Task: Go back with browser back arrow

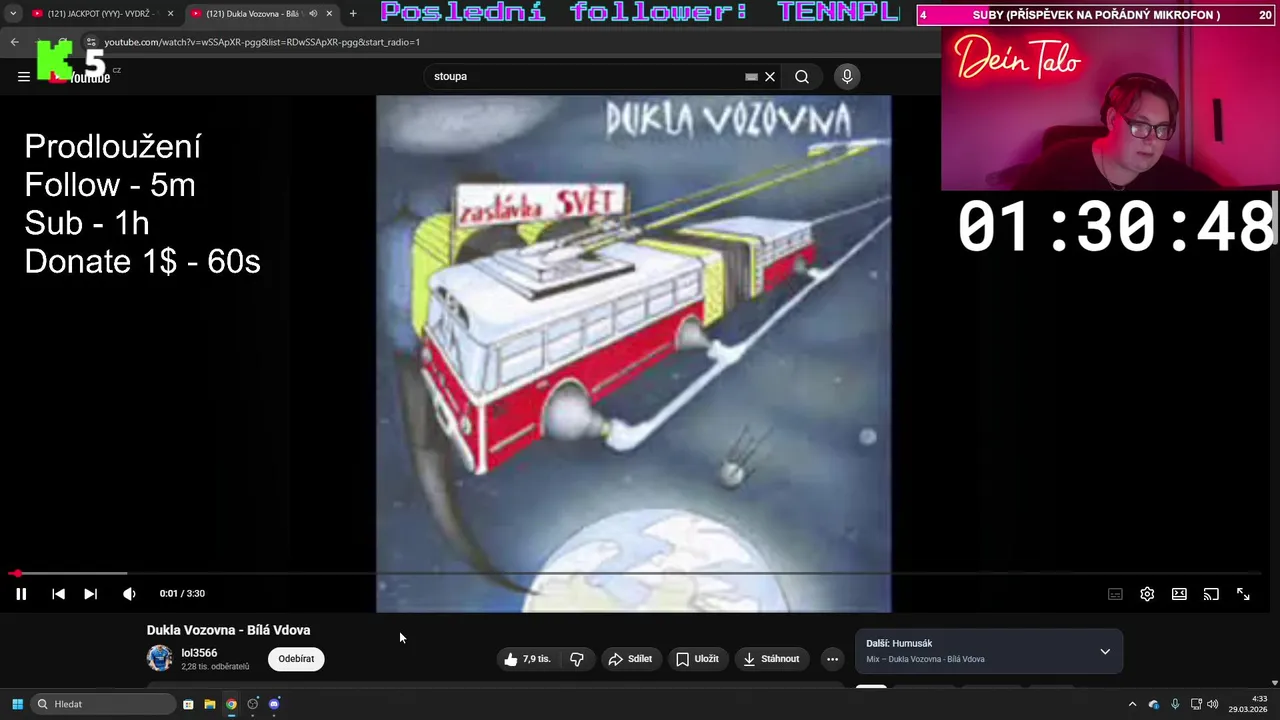Action: pos(14,42)
